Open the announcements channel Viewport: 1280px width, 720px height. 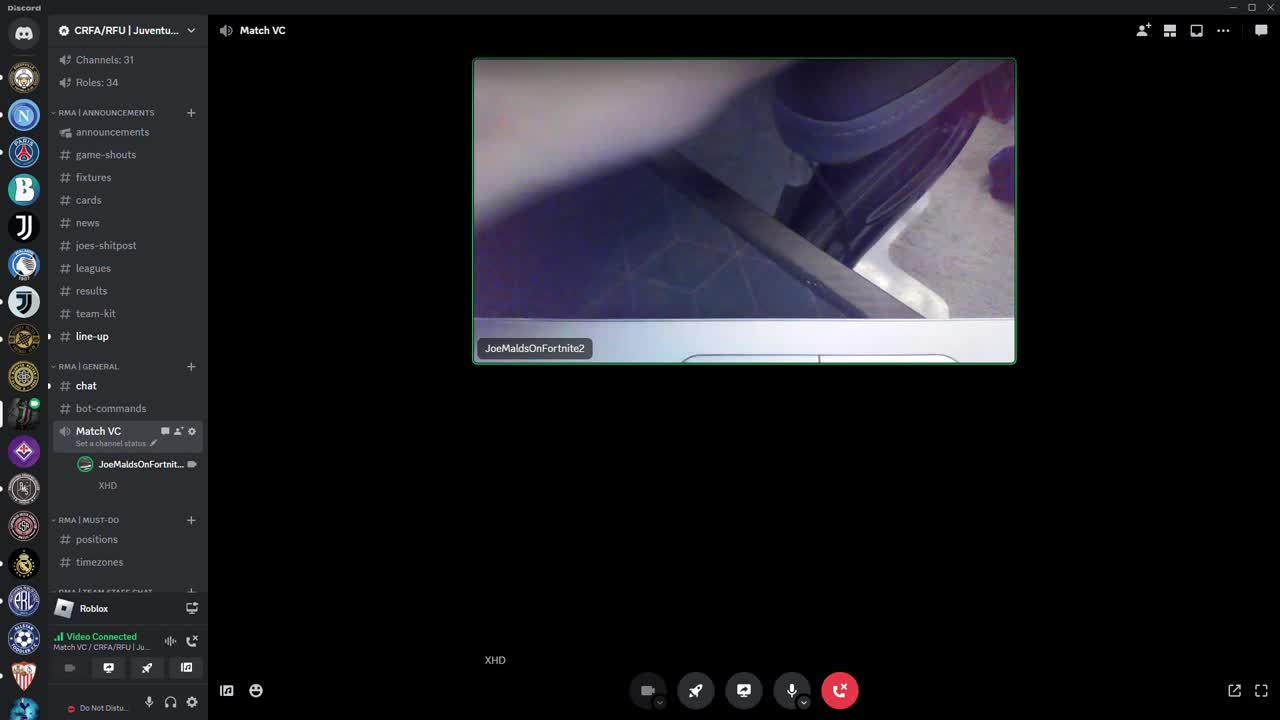pyautogui.click(x=112, y=132)
